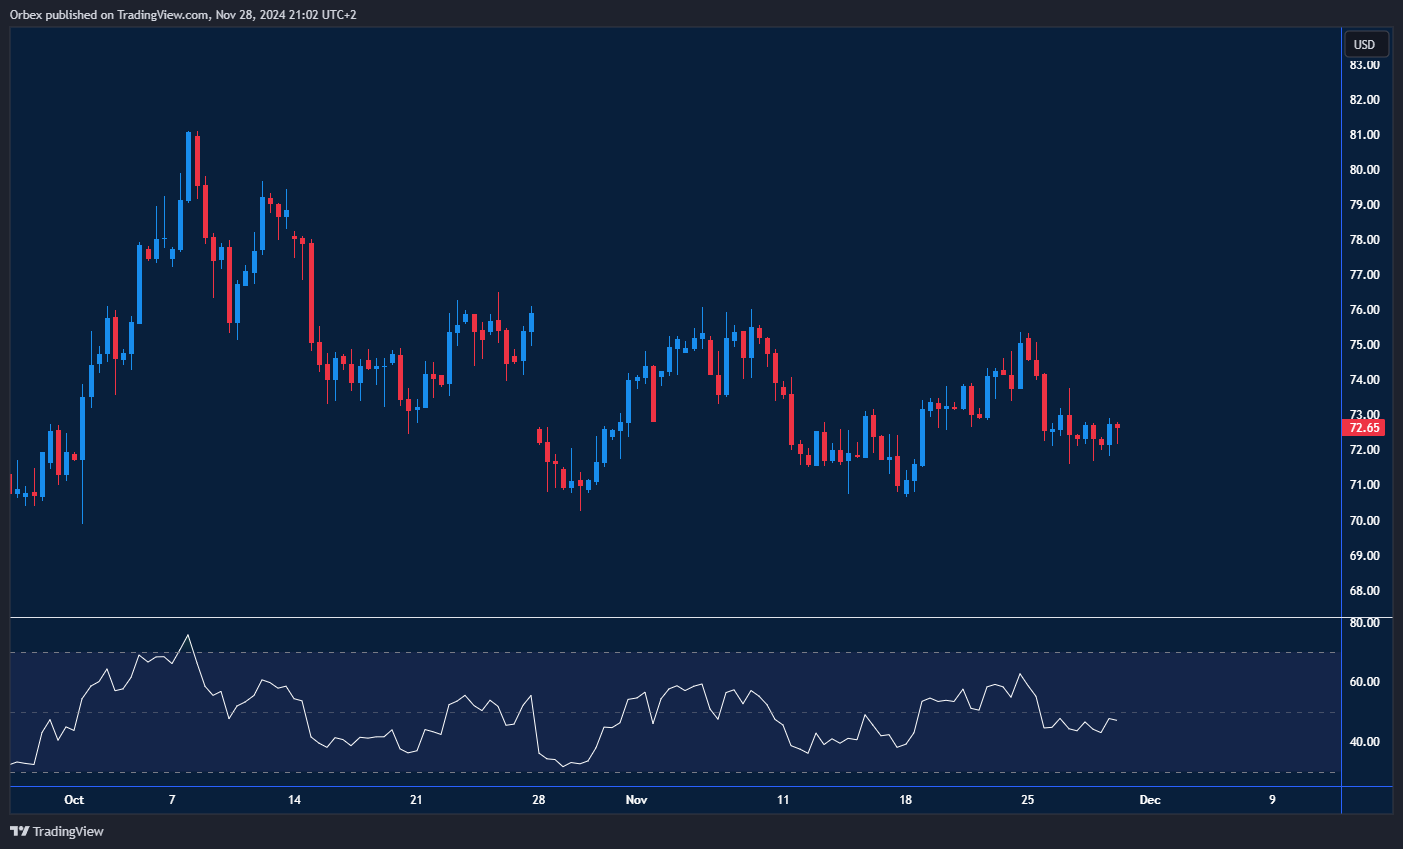Click the latest red candle near 72.65
The width and height of the screenshot is (1403, 849).
1117,426
